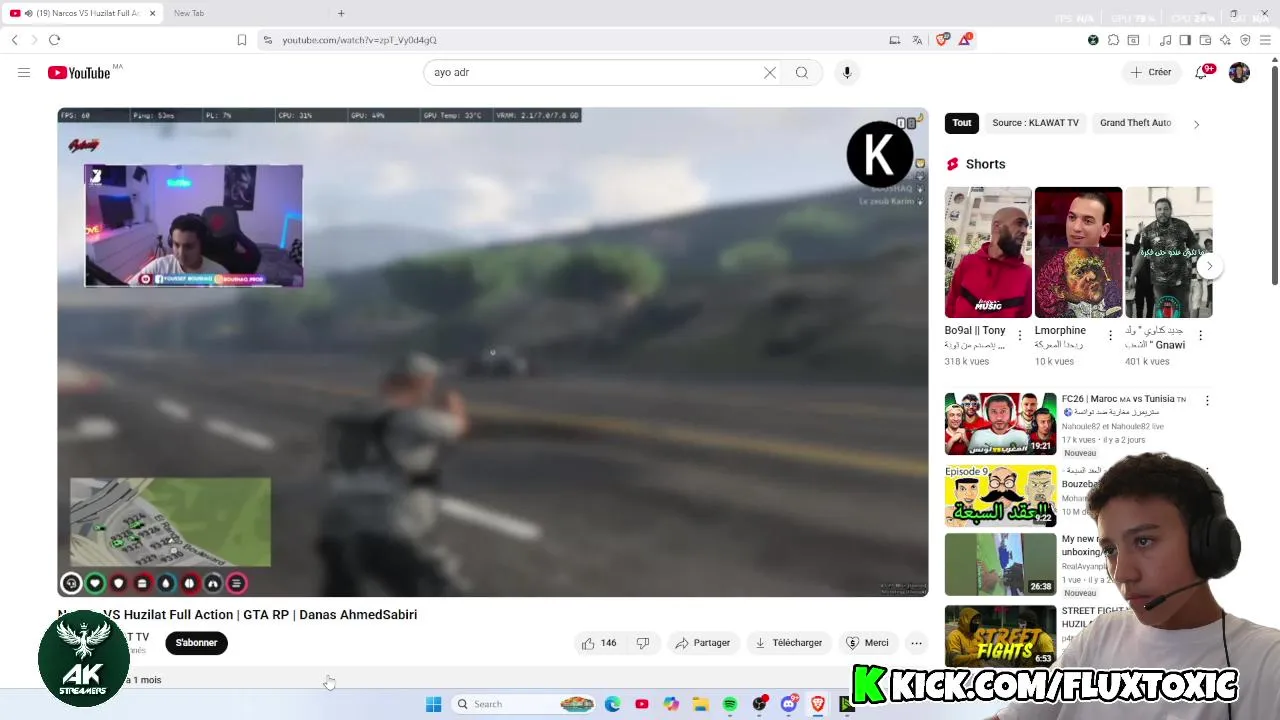Screen dimensions: 1280x720
Task: Open OBS Studio from the taskbar
Action: (760, 704)
